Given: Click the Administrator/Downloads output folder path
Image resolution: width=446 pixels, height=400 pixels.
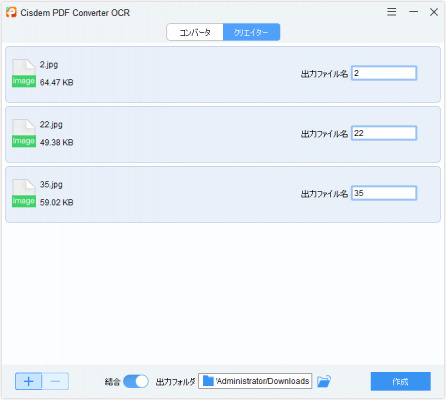Looking at the screenshot, I should click(255, 381).
